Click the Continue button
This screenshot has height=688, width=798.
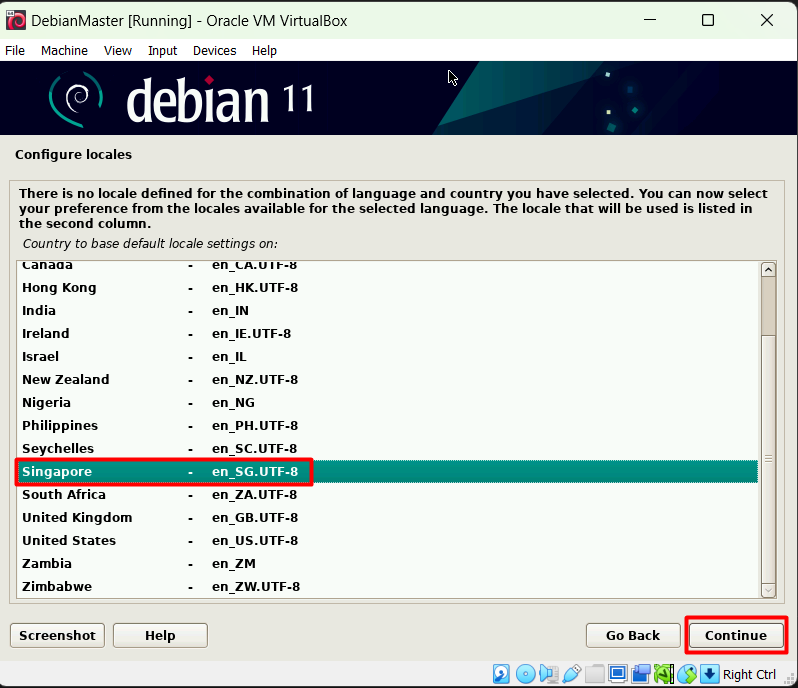coord(735,636)
